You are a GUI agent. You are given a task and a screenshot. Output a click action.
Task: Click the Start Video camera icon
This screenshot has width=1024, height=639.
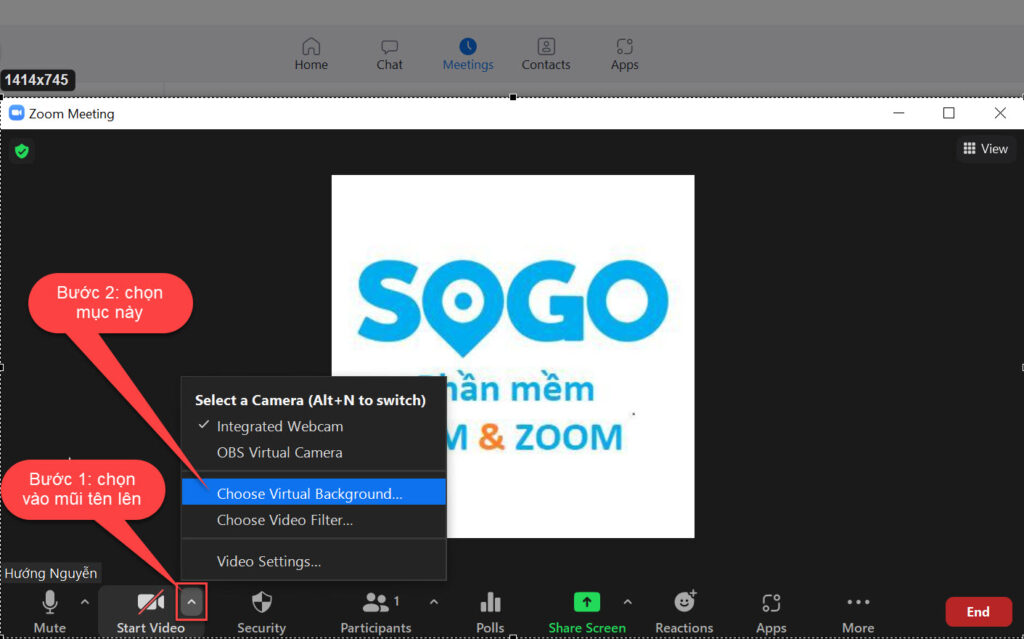[151, 603]
